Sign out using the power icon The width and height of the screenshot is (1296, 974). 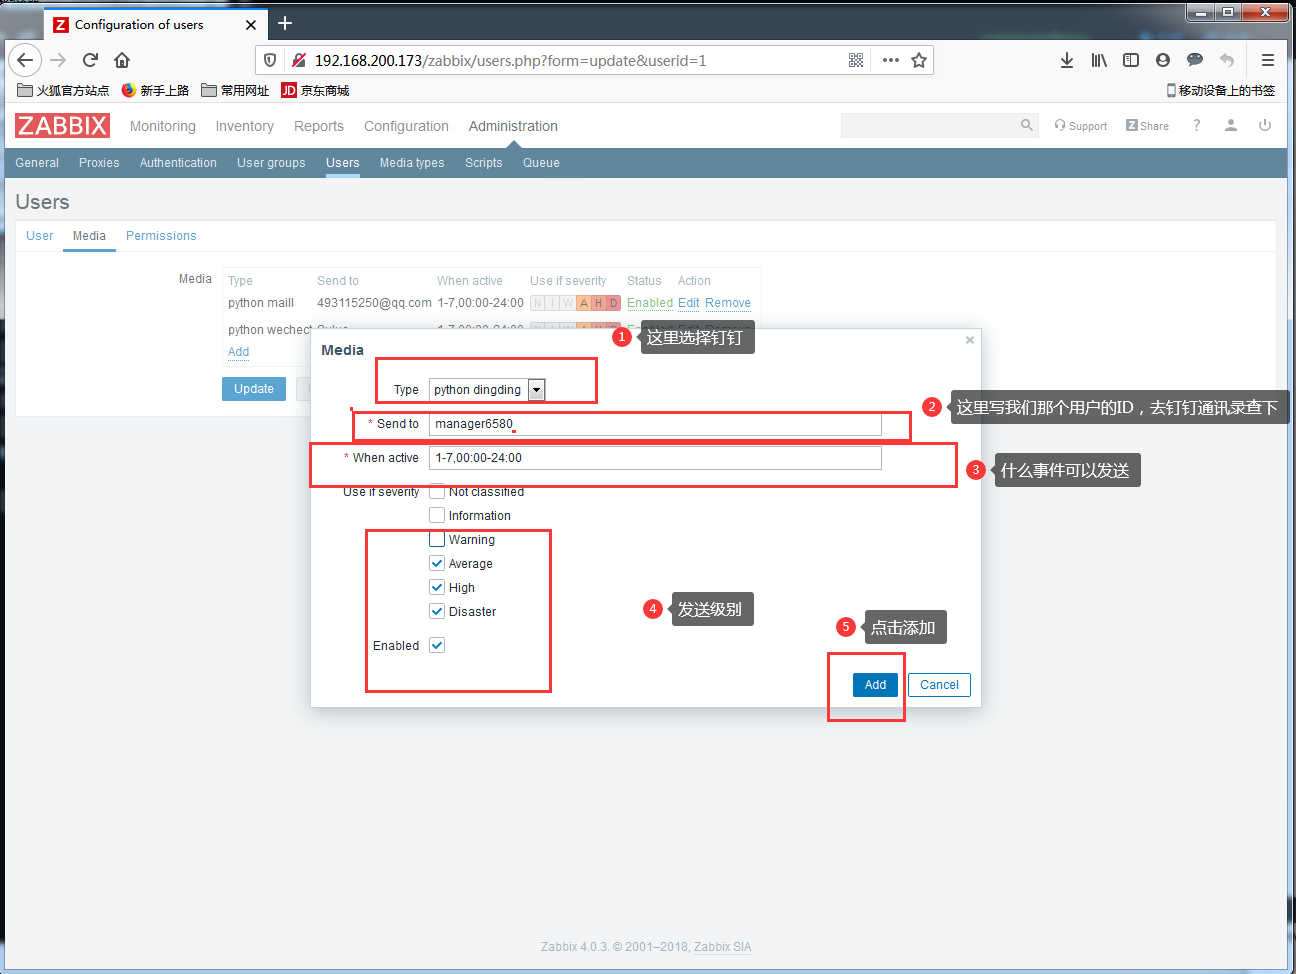click(x=1265, y=125)
